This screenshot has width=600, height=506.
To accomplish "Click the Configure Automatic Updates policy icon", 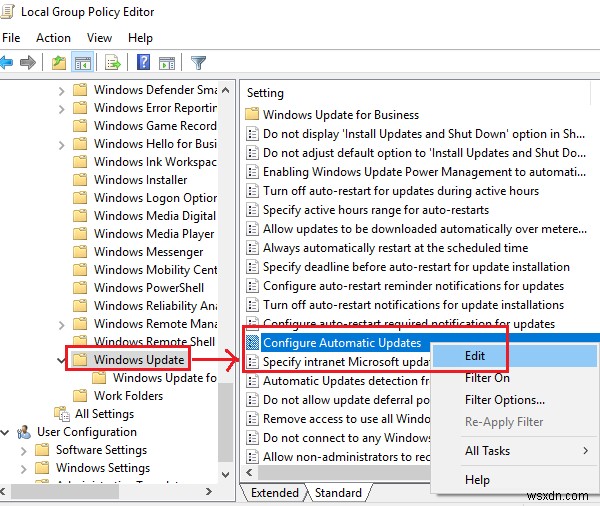I will (252, 343).
